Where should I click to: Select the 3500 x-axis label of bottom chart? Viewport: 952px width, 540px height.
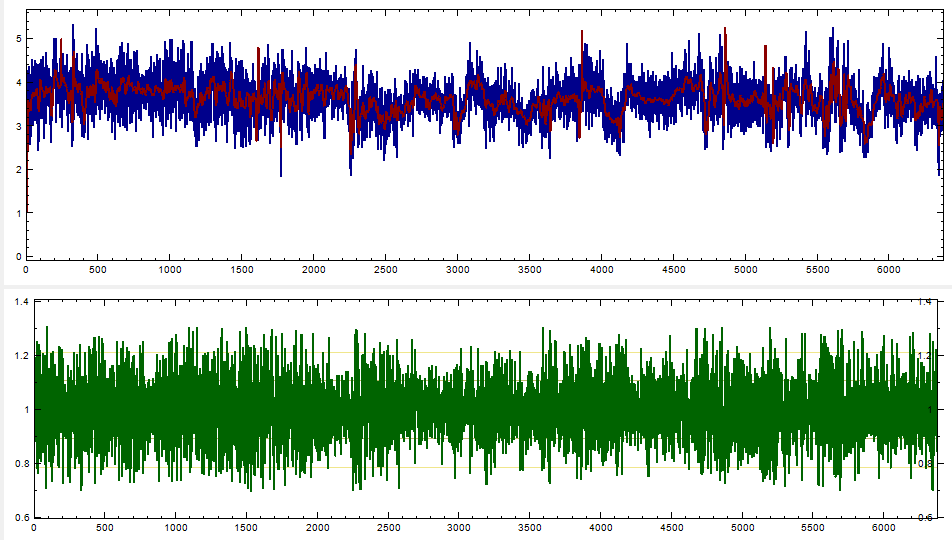click(529, 528)
